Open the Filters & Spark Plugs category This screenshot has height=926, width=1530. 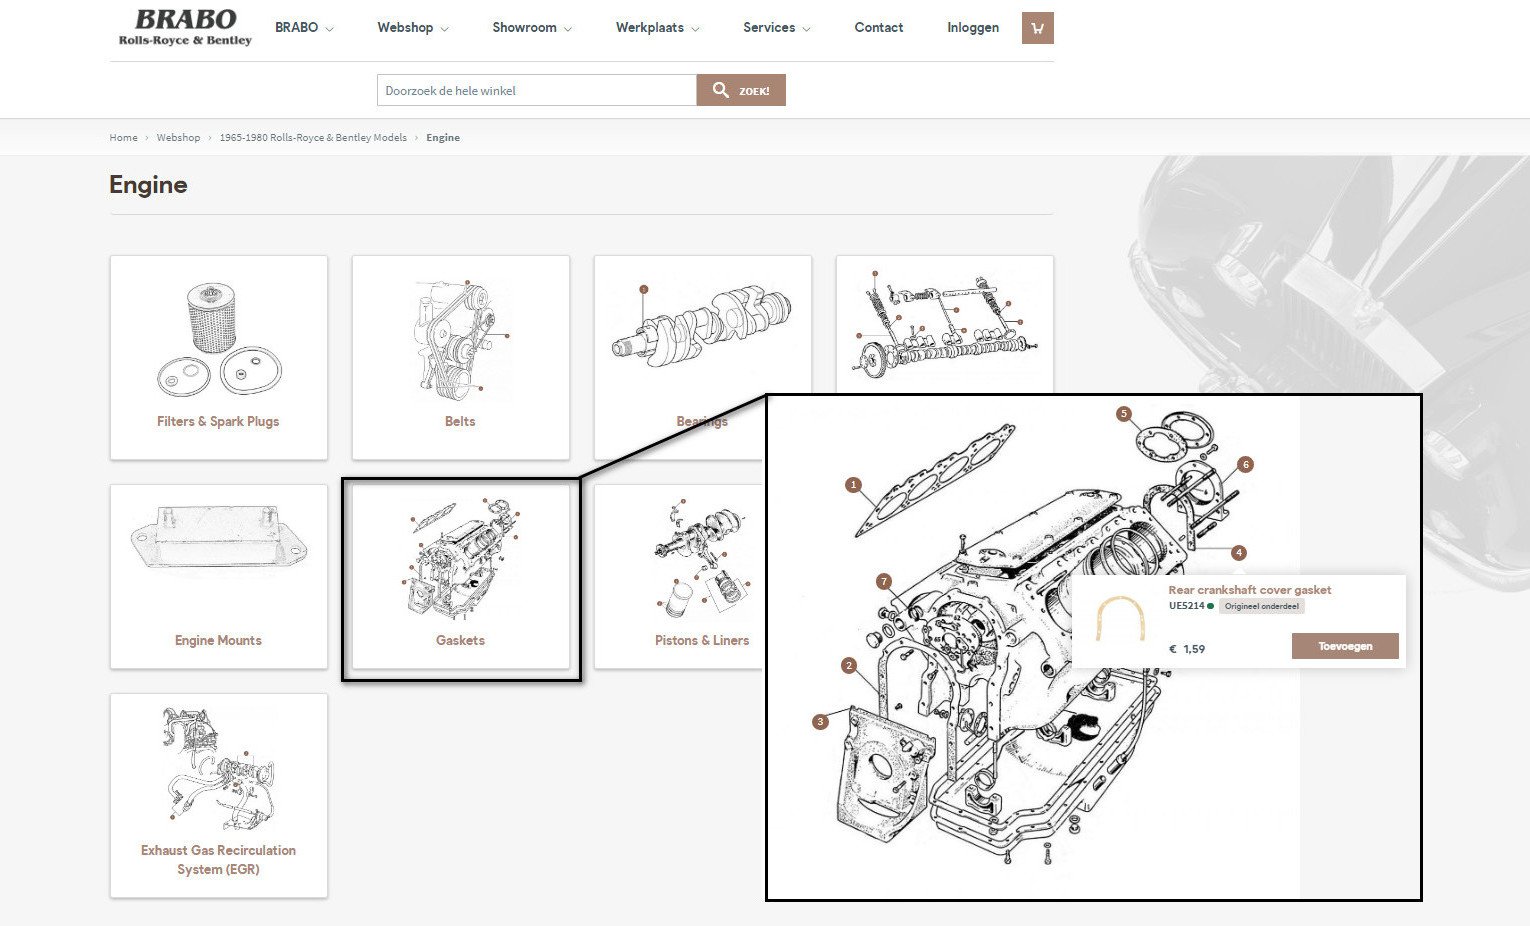218,357
